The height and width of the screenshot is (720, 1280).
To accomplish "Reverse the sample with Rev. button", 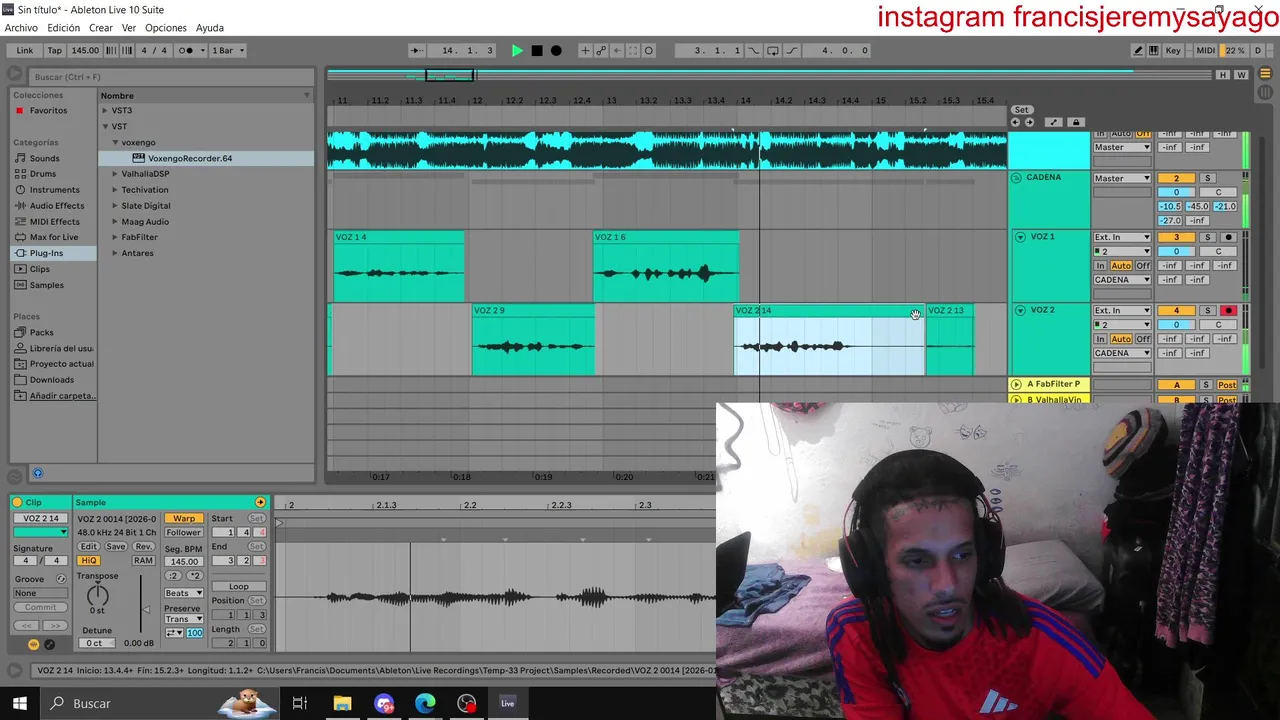I will coord(143,547).
